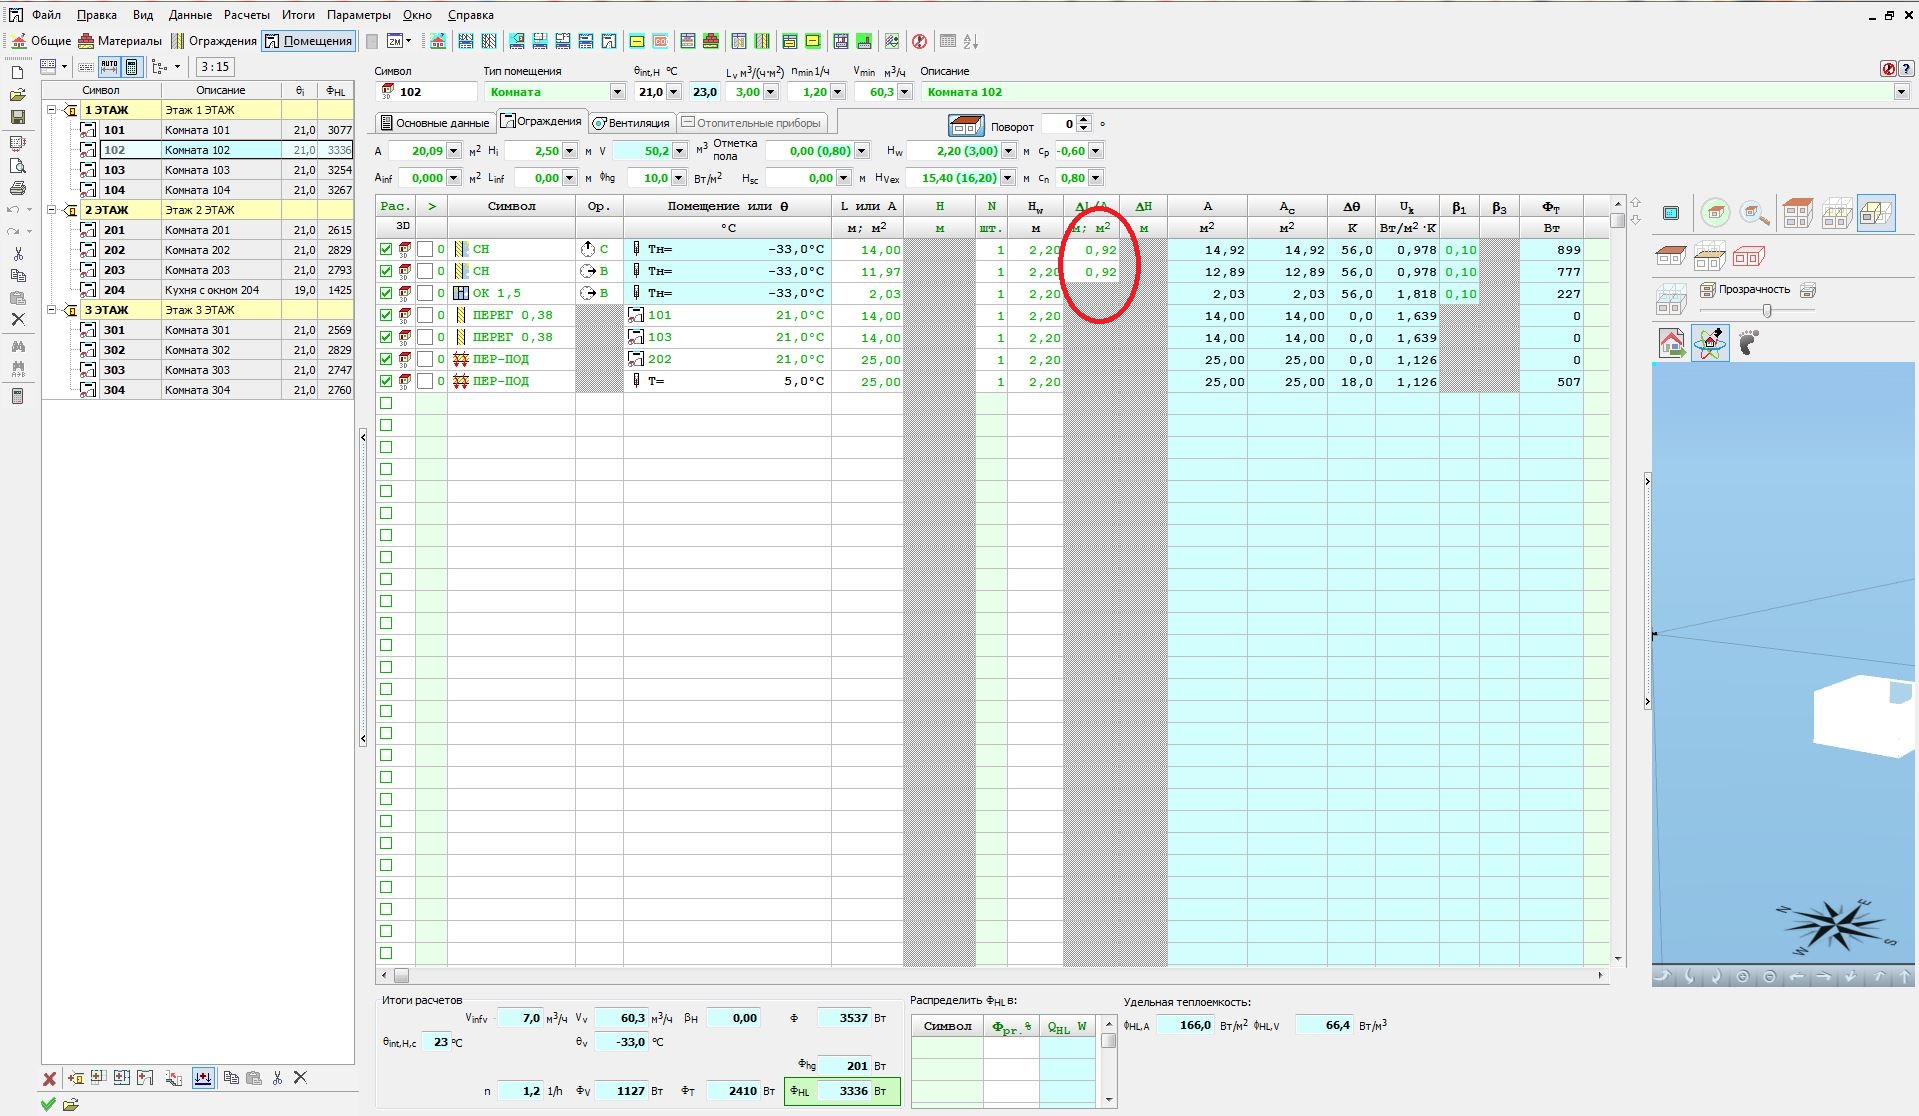Click the calculator icon above room list
The height and width of the screenshot is (1116, 1919).
(x=131, y=67)
